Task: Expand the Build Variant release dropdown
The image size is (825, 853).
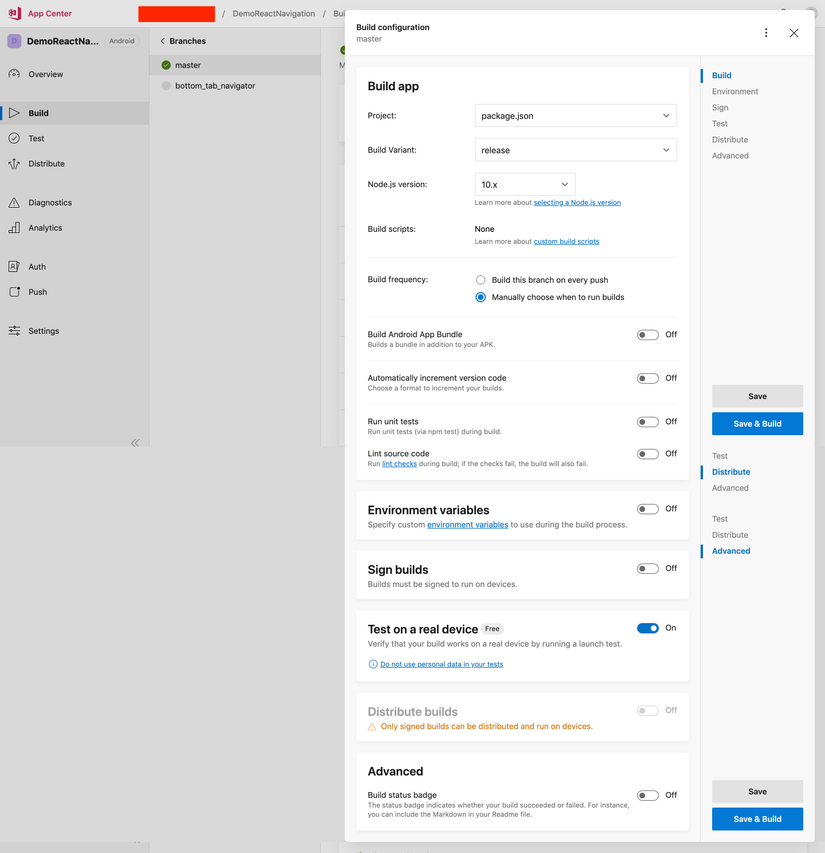Action: coord(575,150)
